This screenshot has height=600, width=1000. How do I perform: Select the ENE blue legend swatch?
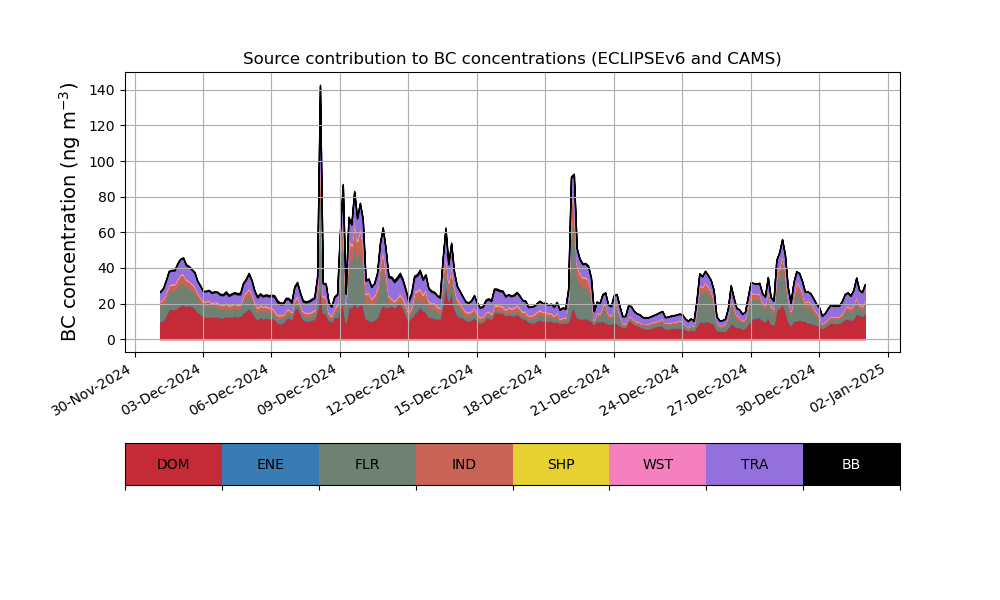tap(270, 465)
